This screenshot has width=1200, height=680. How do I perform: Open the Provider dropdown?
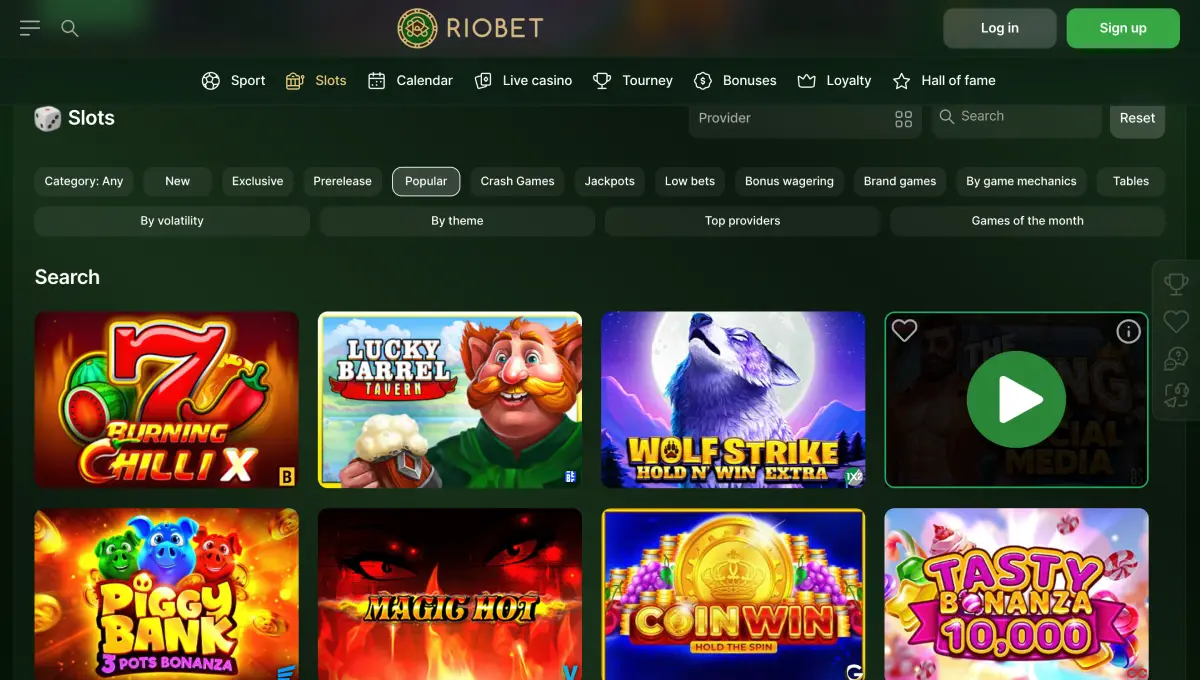805,118
